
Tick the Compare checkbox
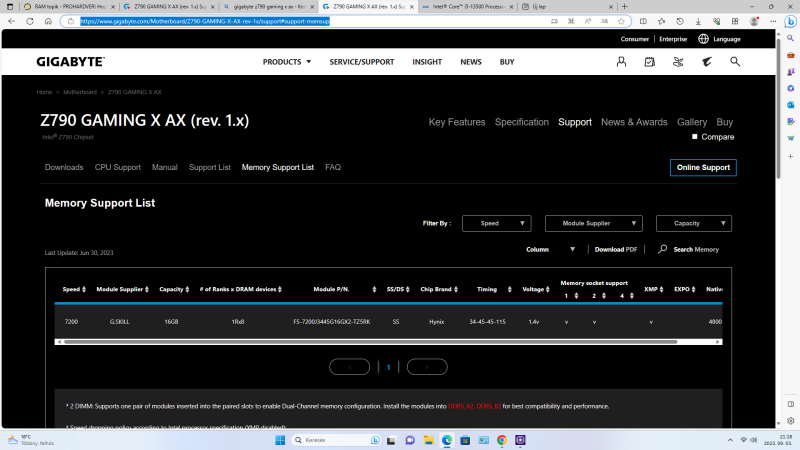[694, 137]
